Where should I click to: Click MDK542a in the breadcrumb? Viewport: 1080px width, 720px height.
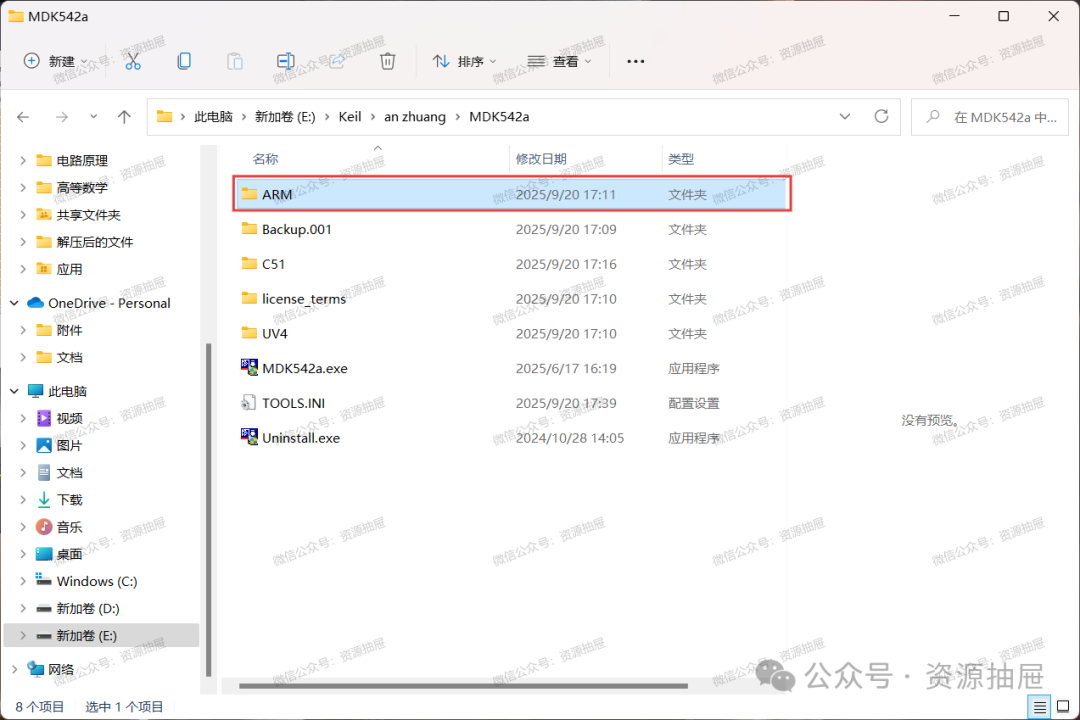coord(499,117)
